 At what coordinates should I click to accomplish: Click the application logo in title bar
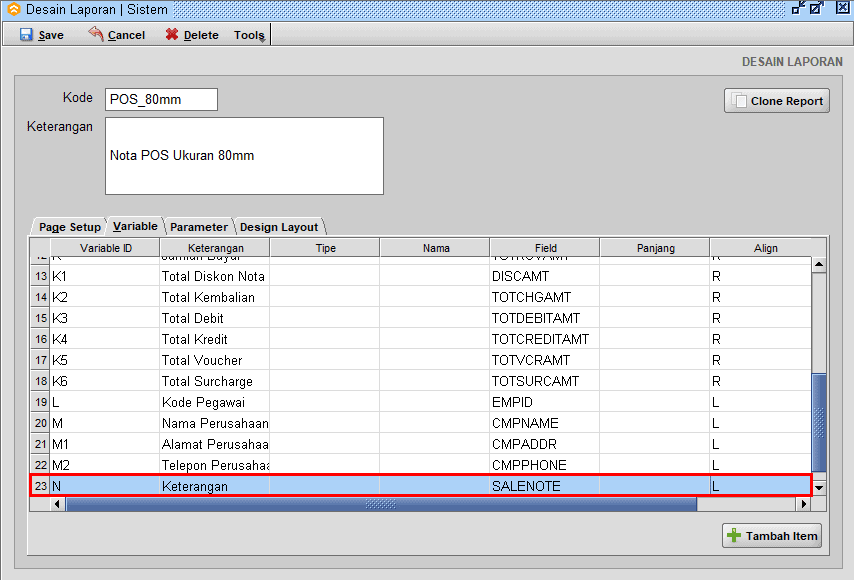(13, 9)
